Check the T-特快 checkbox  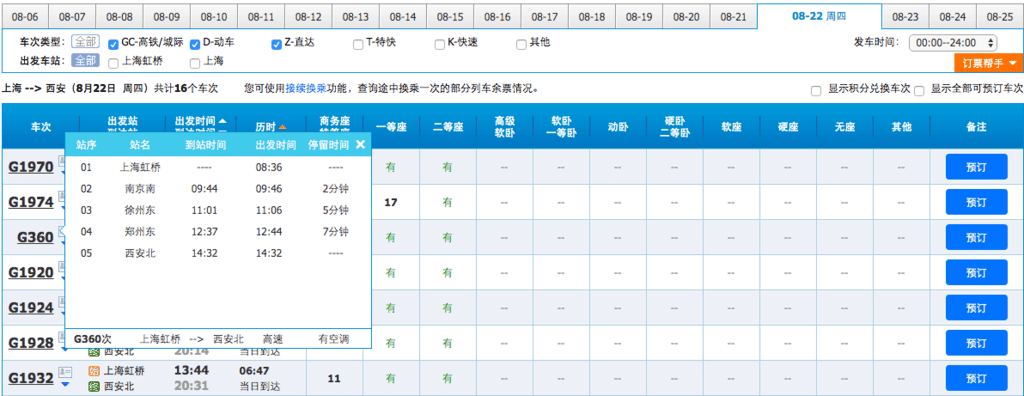point(358,44)
